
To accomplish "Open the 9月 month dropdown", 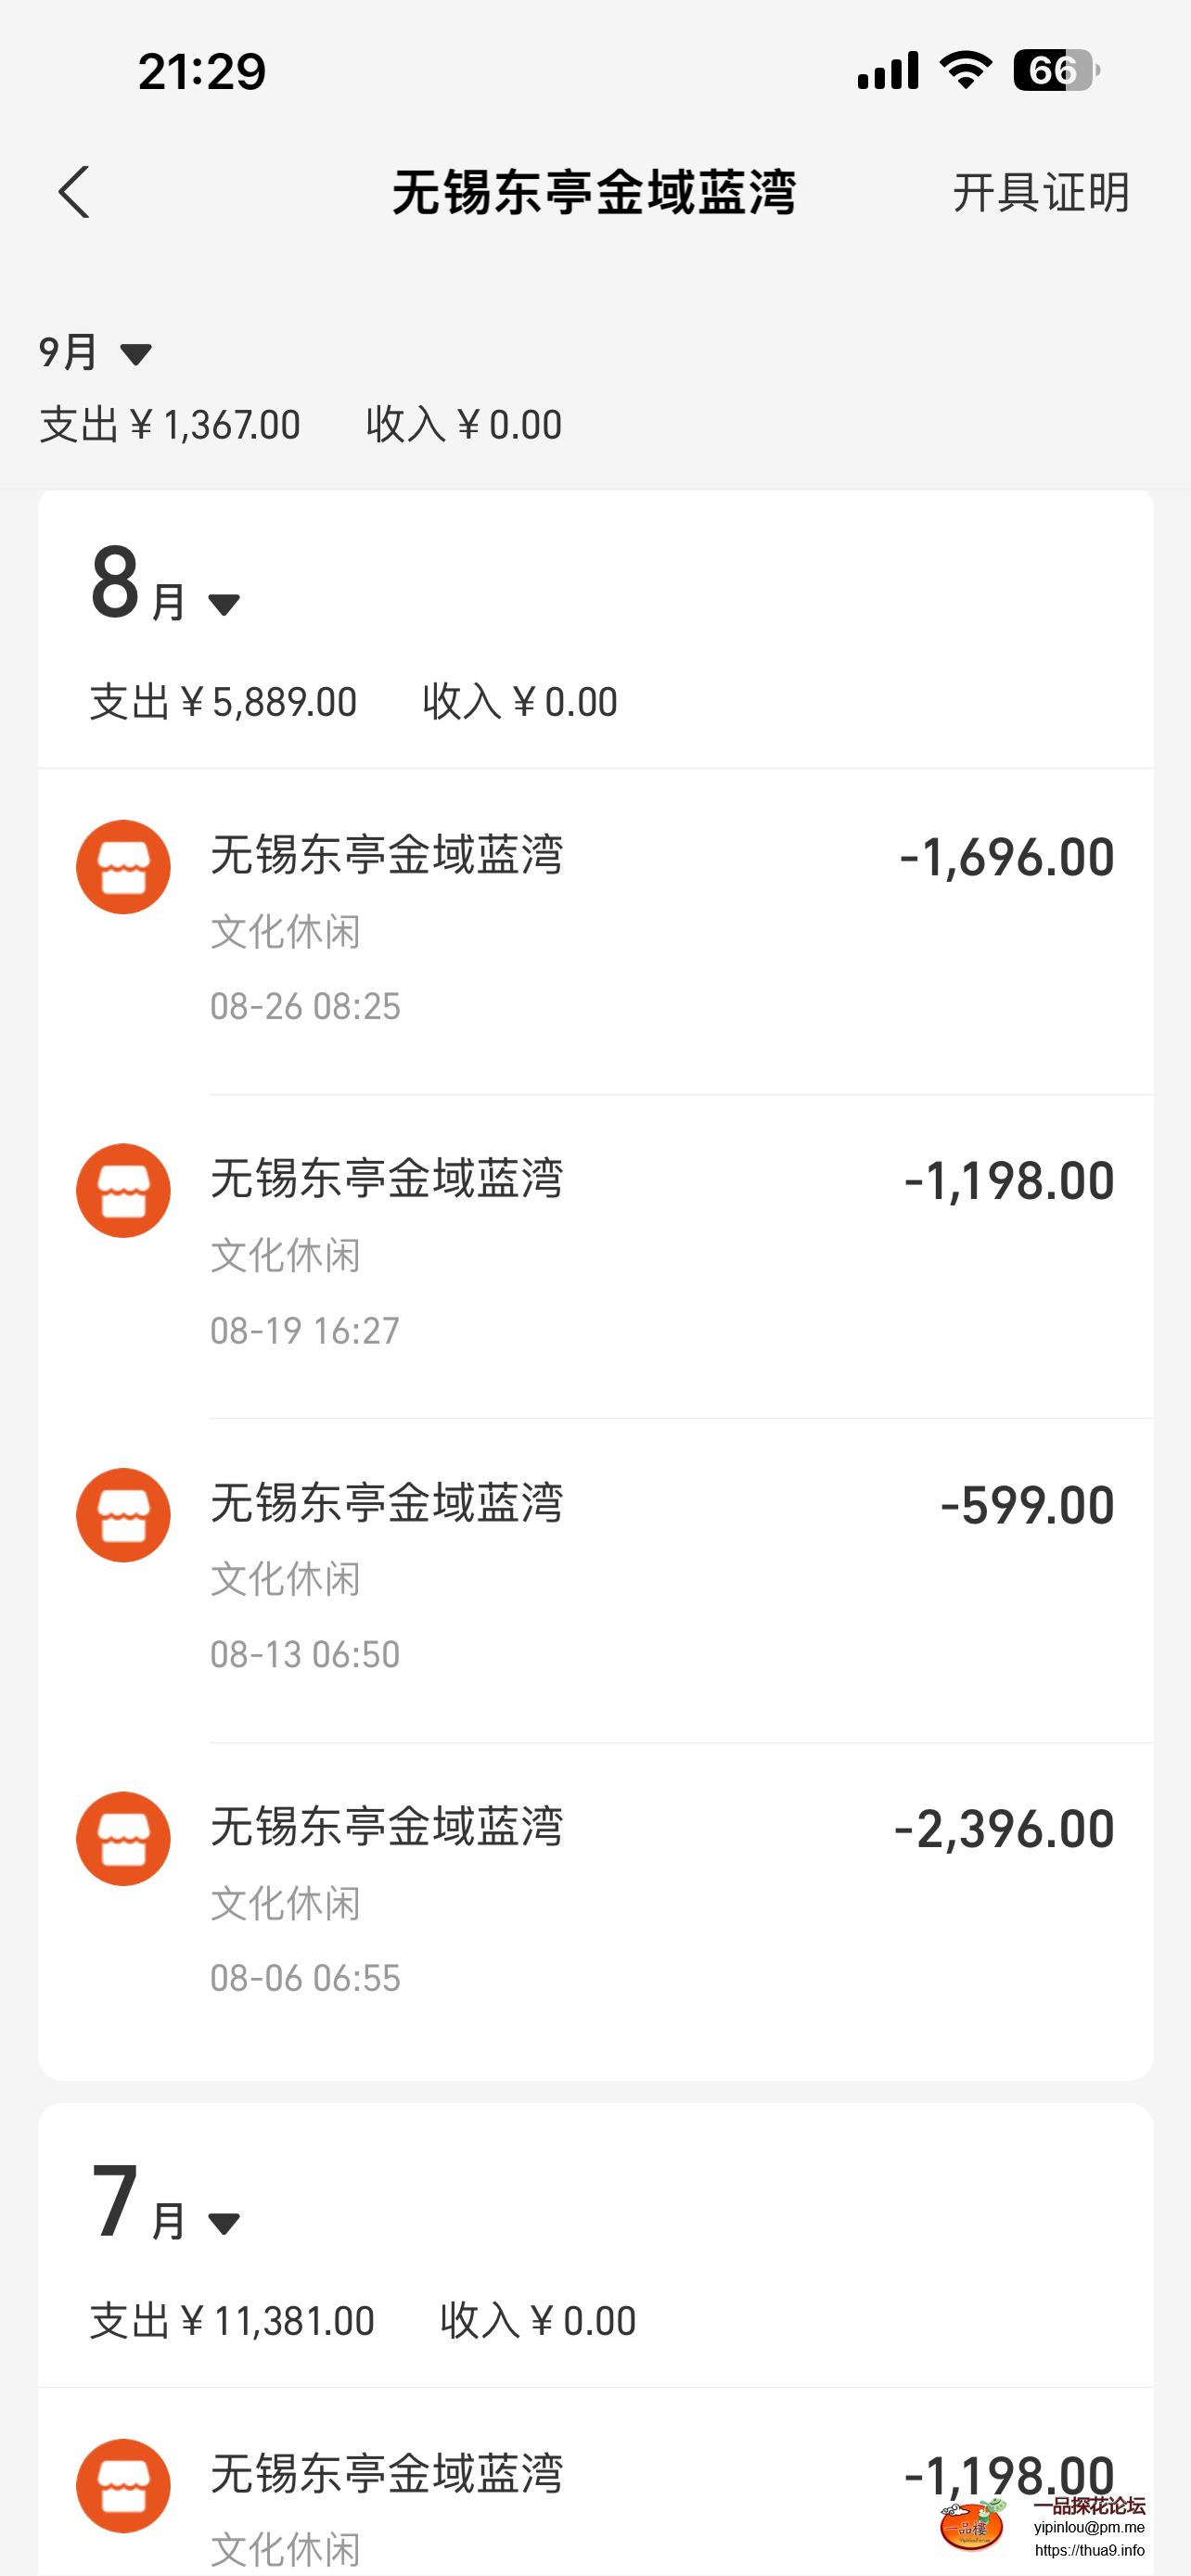I will [x=96, y=353].
